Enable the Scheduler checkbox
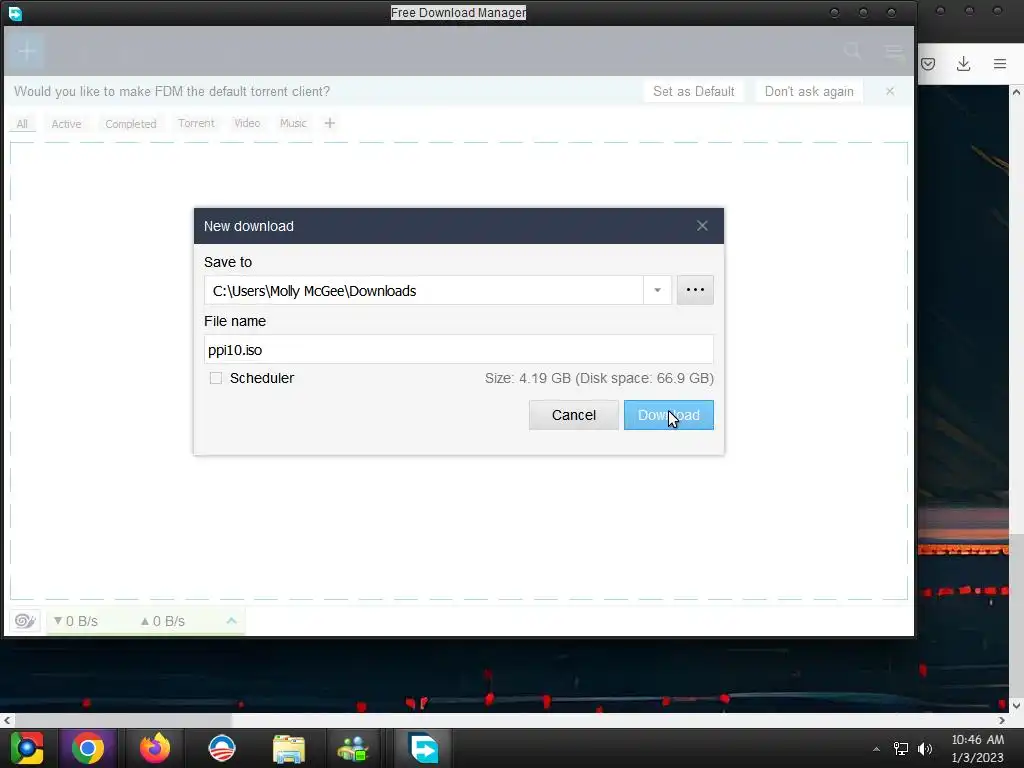This screenshot has height=768, width=1024. (216, 378)
